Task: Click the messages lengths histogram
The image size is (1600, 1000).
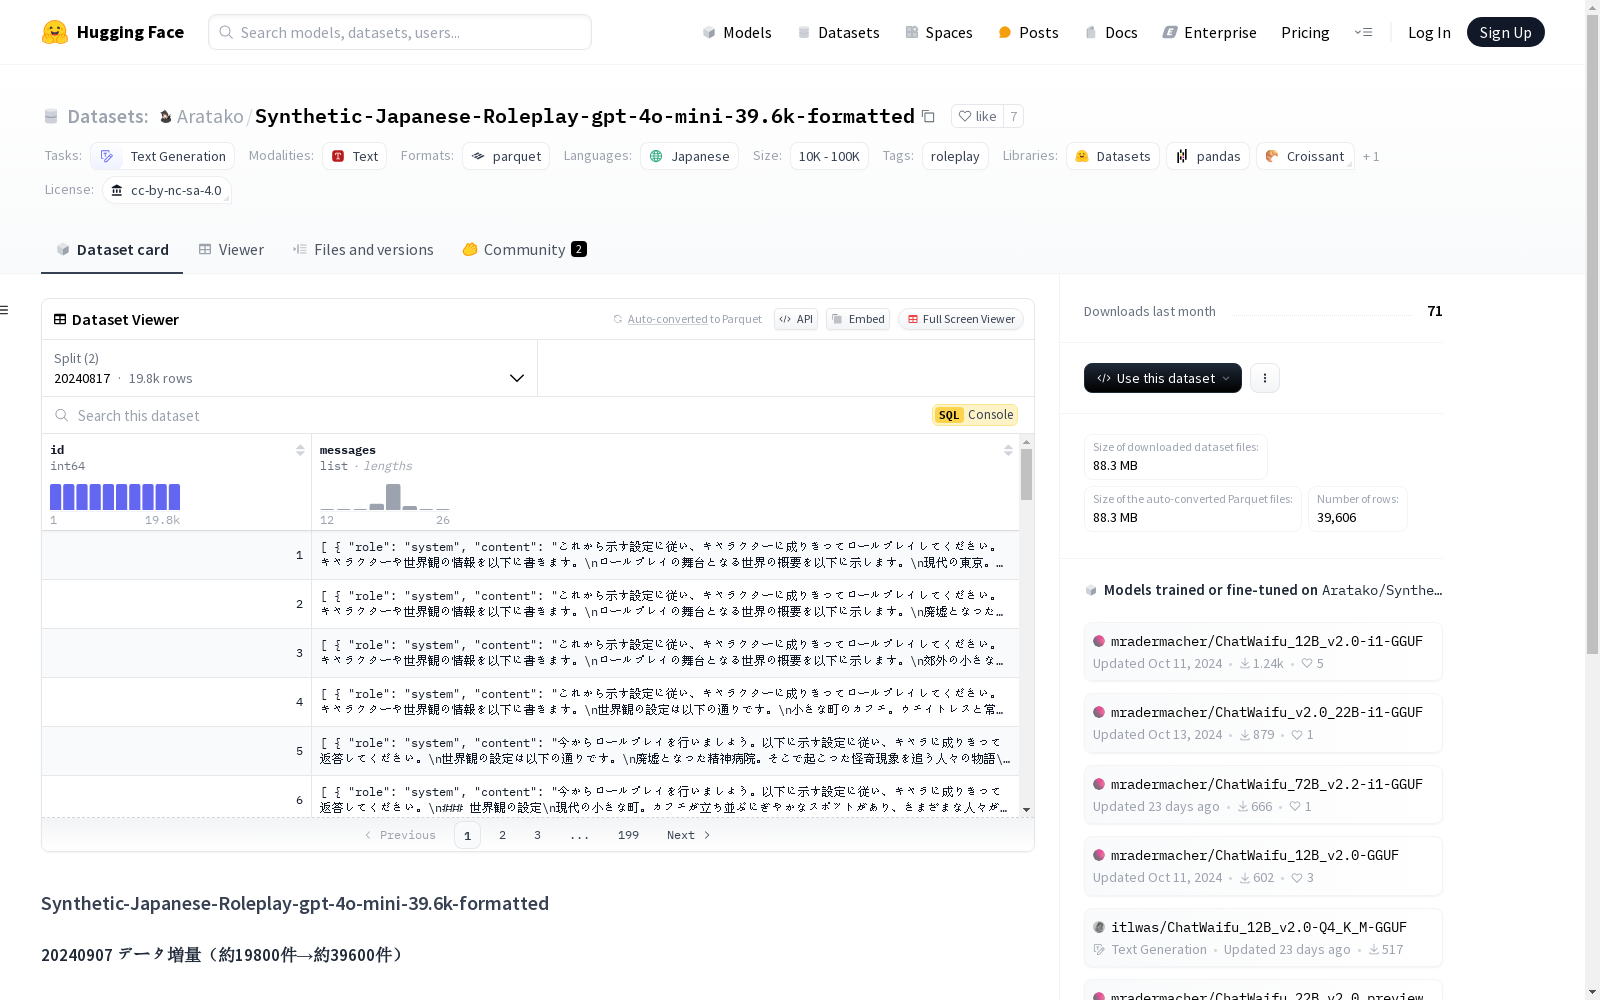Action: 385,497
